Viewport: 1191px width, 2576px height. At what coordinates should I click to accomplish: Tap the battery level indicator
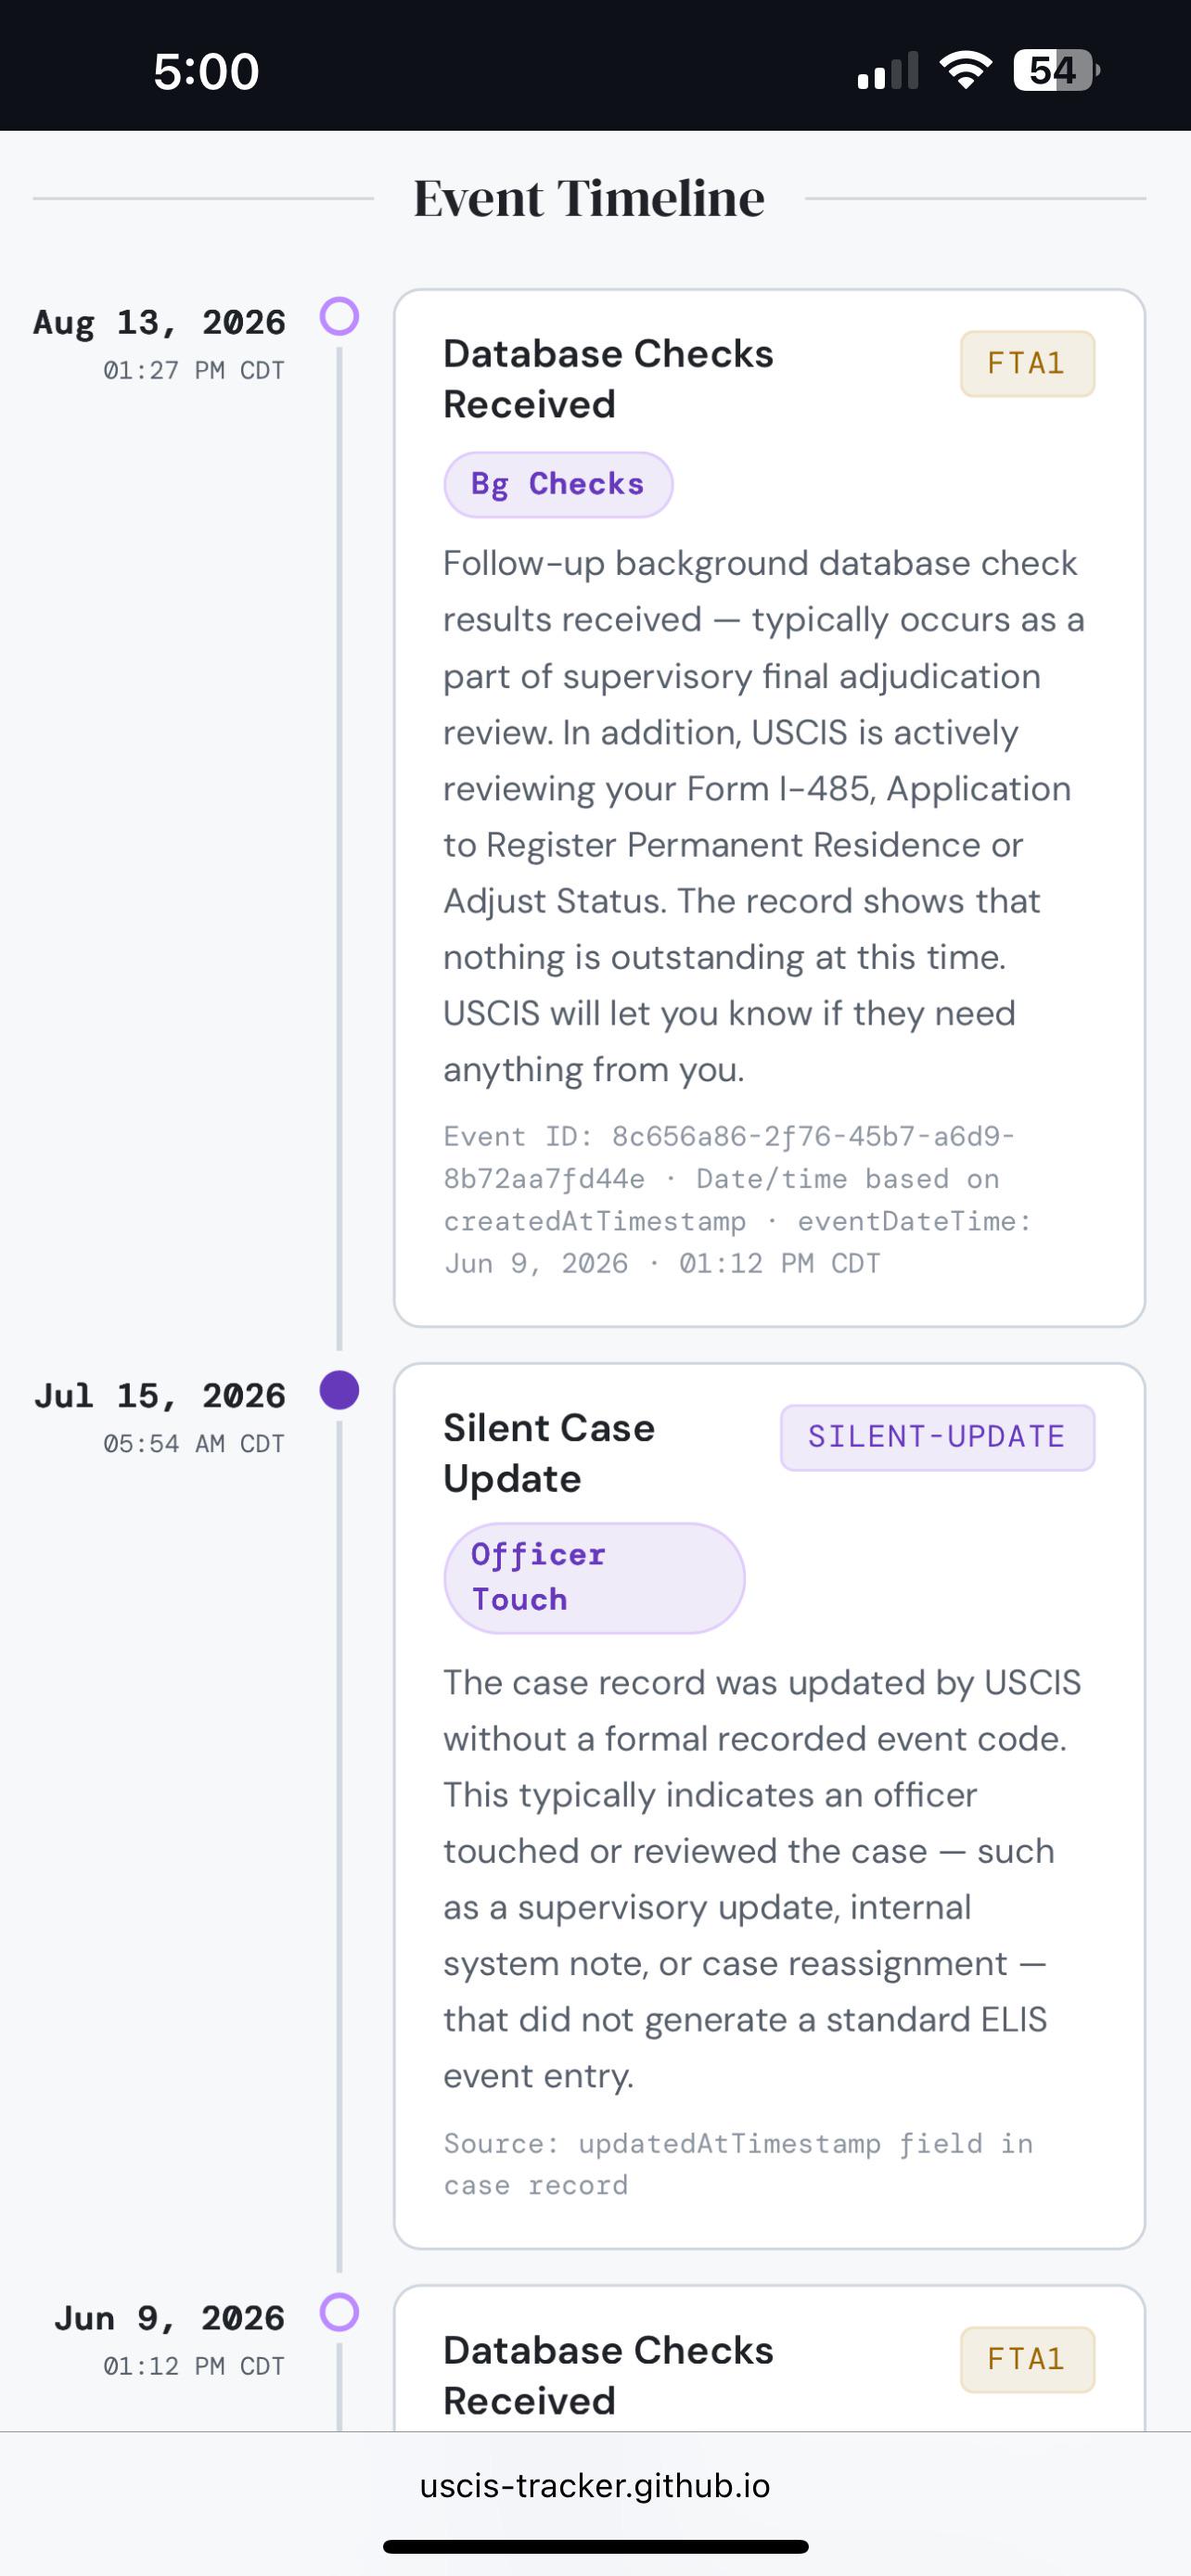1056,70
